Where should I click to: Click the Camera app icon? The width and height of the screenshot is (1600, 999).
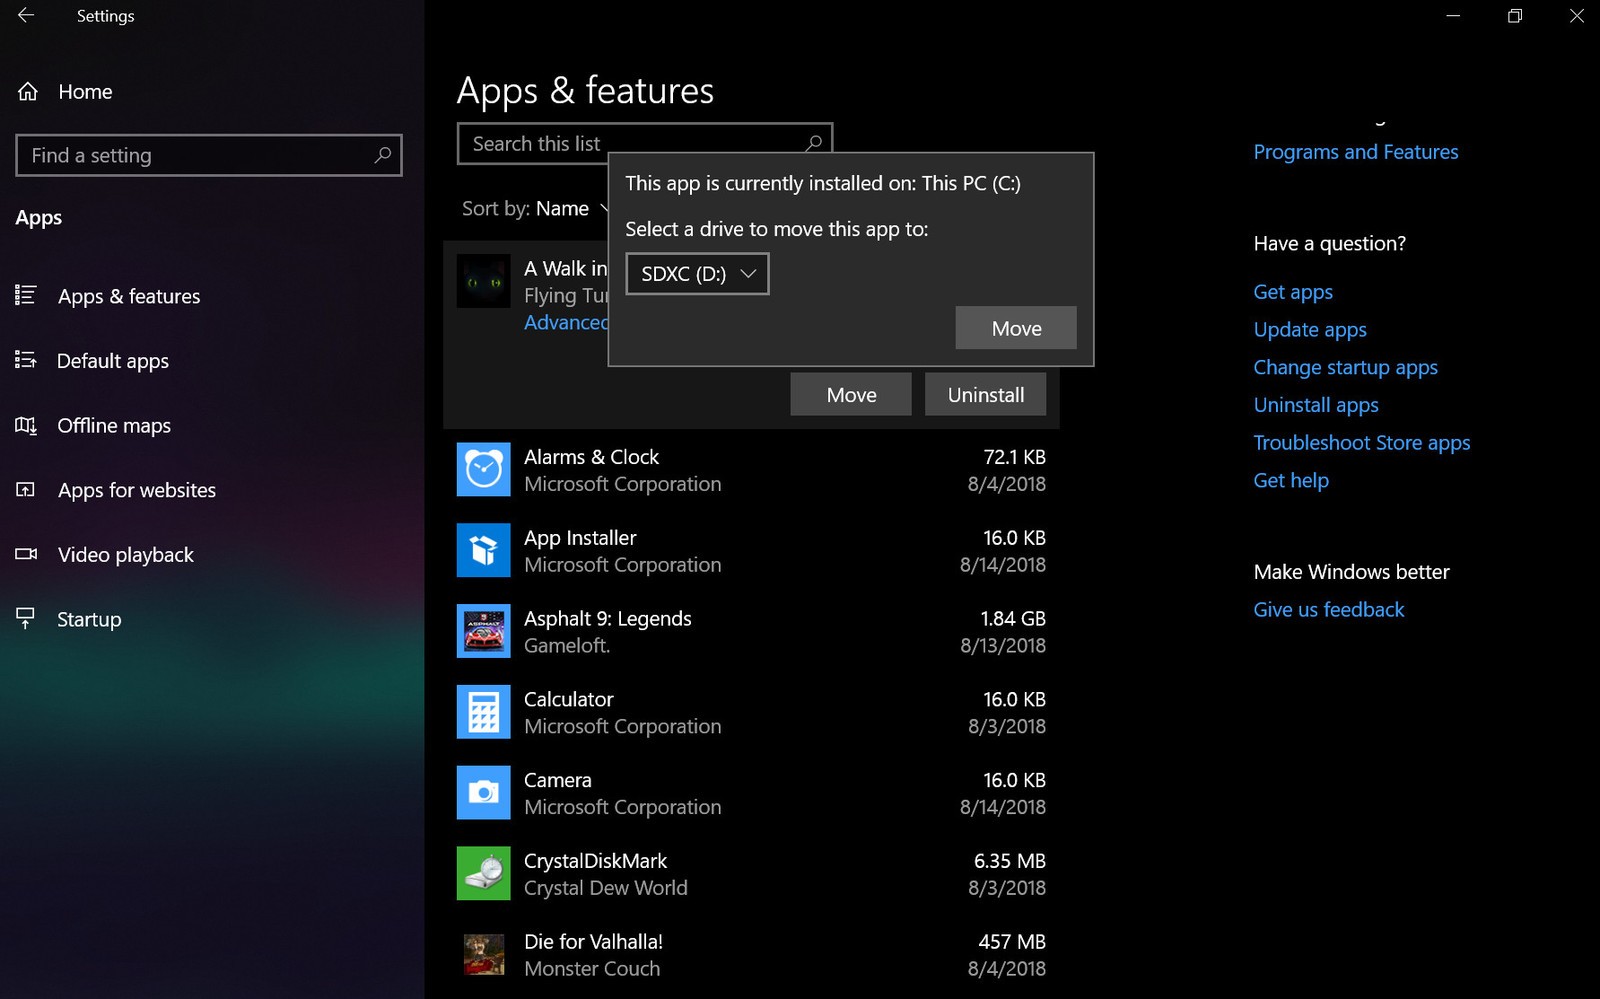coord(484,793)
